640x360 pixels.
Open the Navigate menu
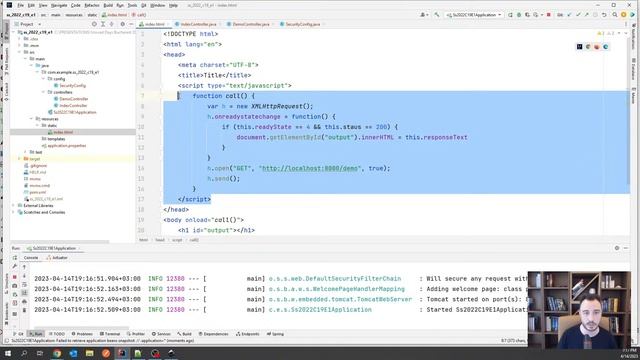59,5
